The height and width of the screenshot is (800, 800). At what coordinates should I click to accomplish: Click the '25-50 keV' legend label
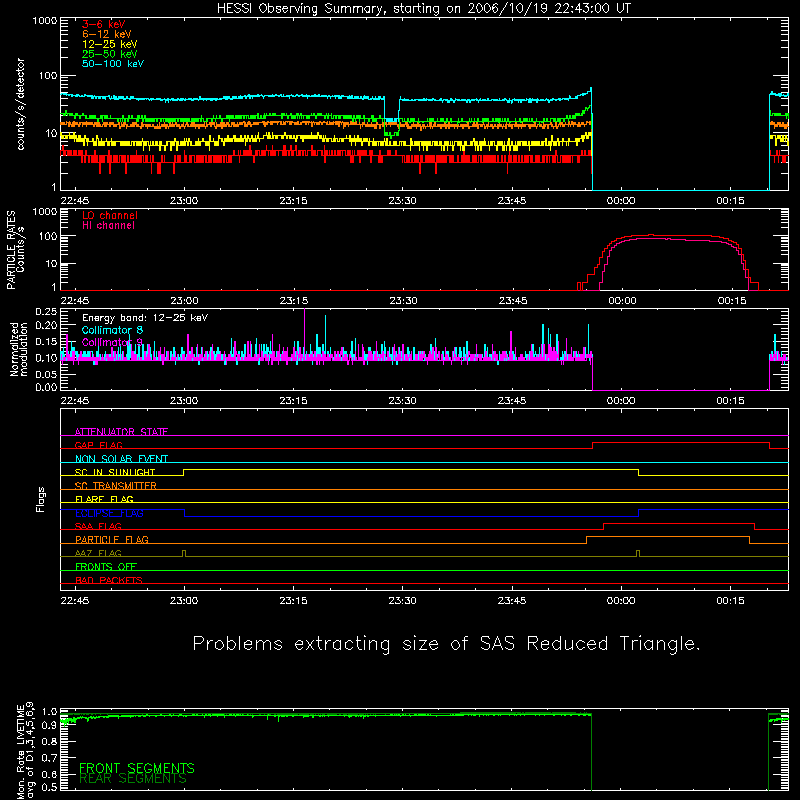(109, 54)
